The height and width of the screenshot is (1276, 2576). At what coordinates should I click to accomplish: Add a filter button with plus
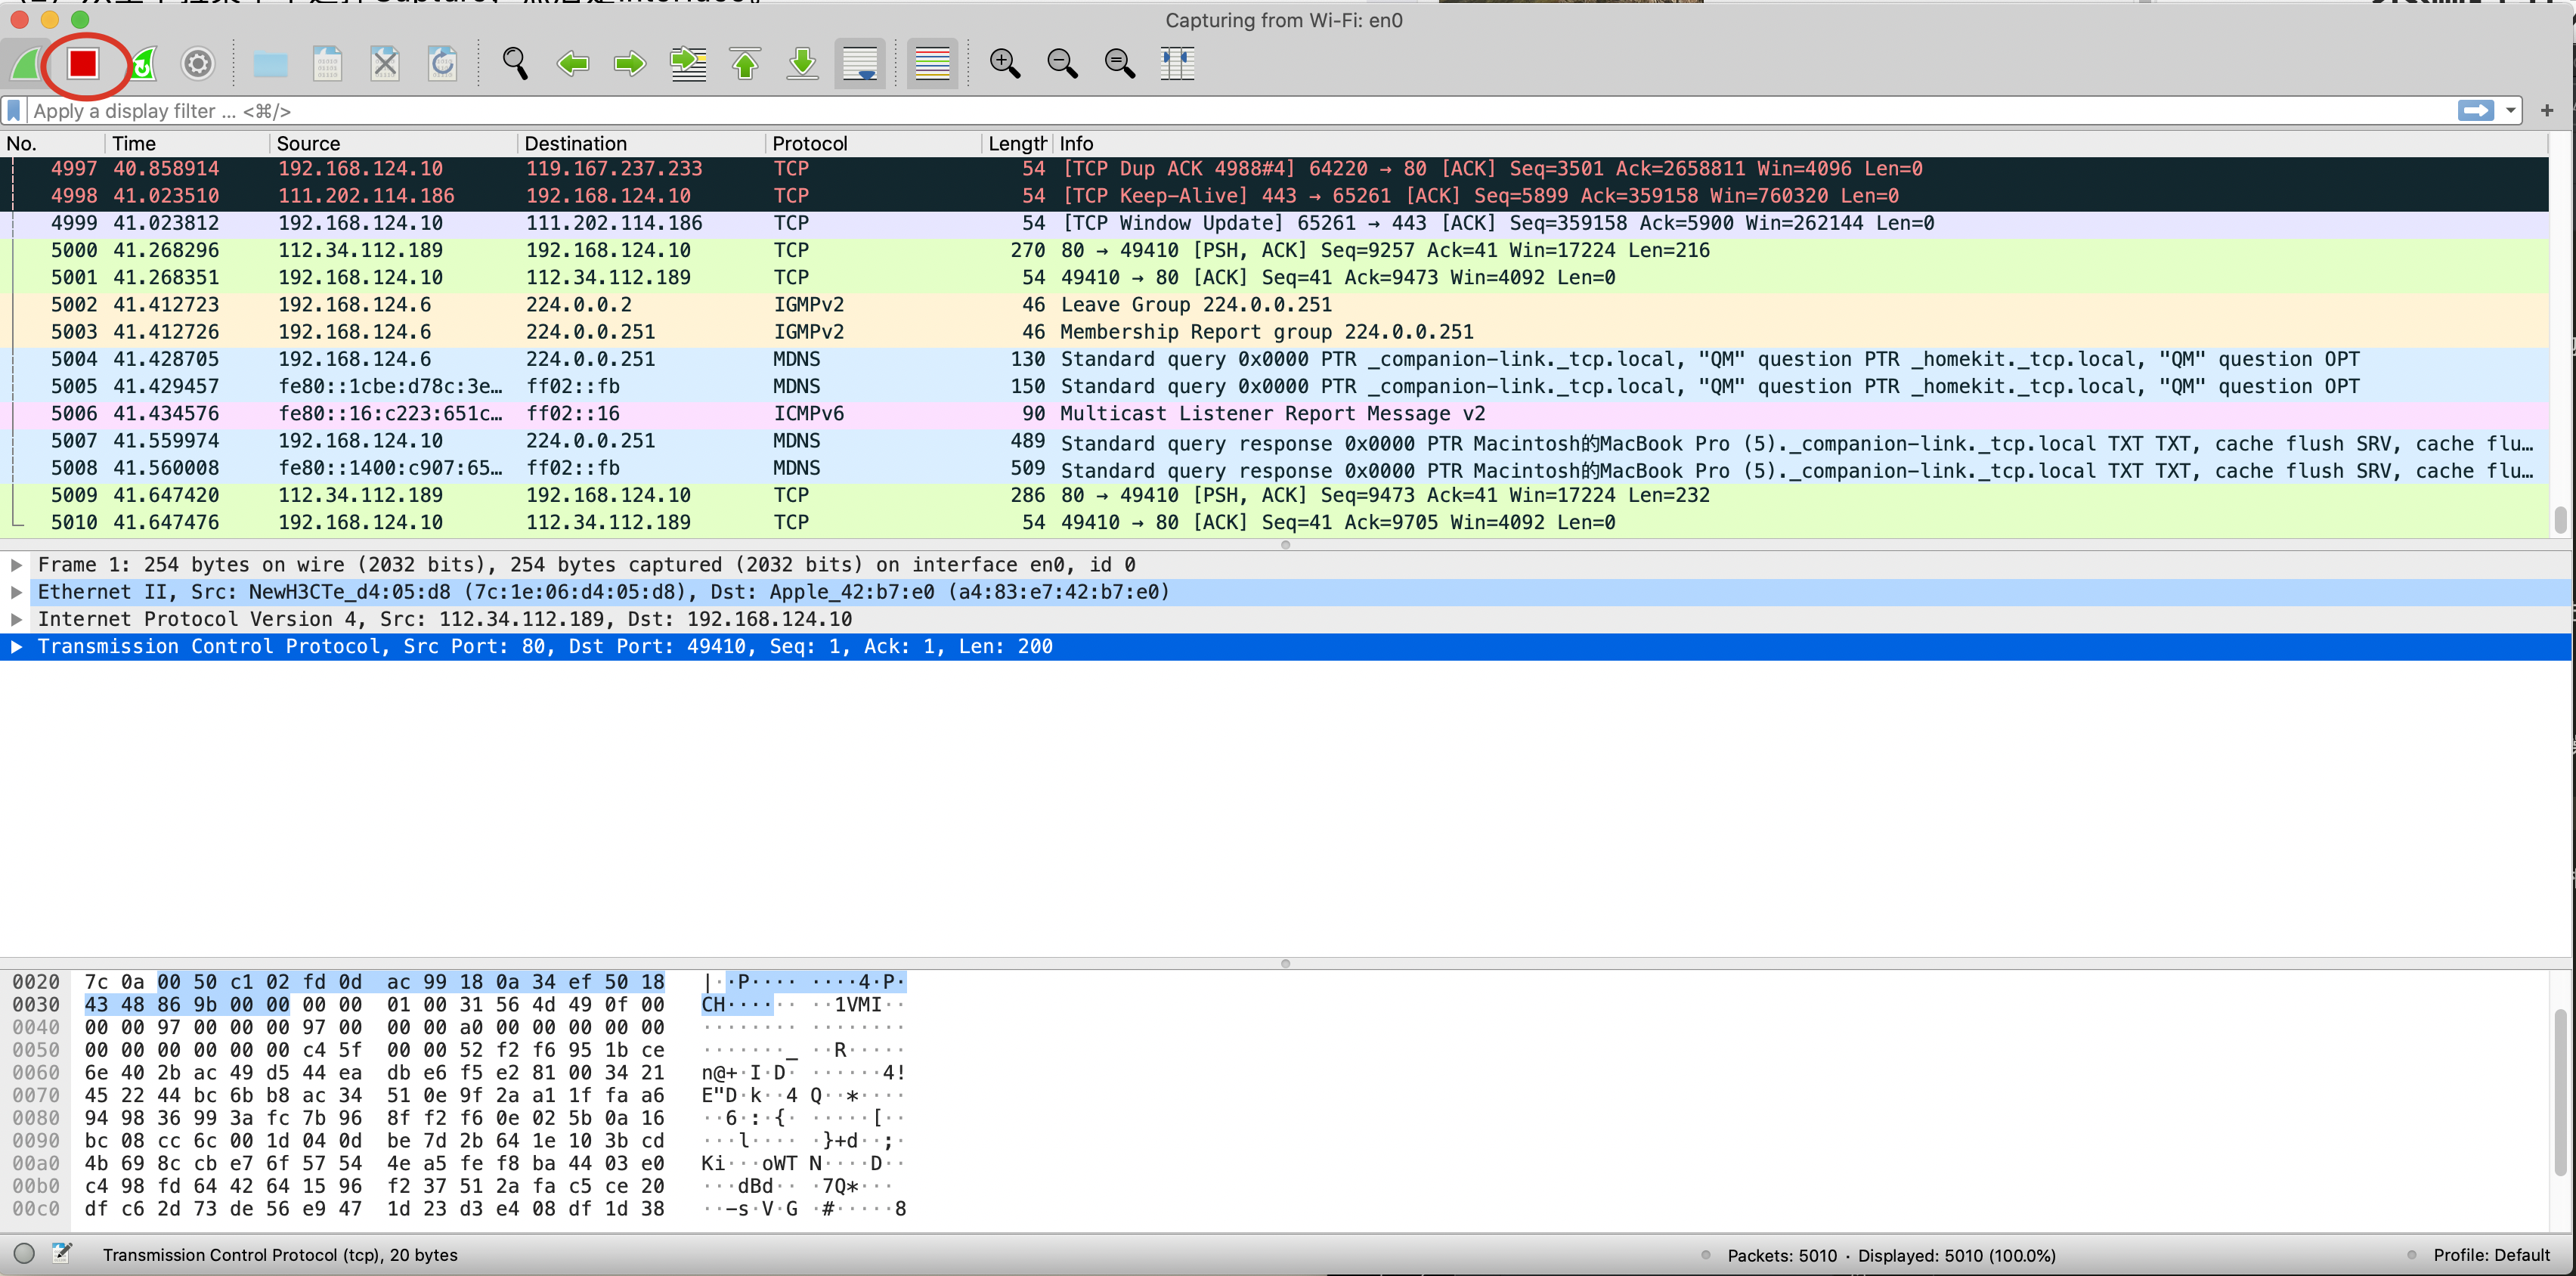2547,111
